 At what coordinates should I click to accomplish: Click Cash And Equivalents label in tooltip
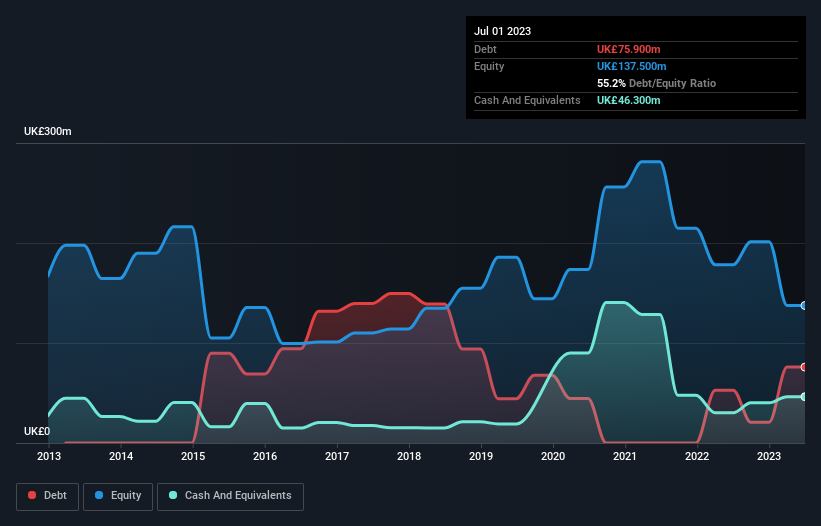[x=527, y=100]
